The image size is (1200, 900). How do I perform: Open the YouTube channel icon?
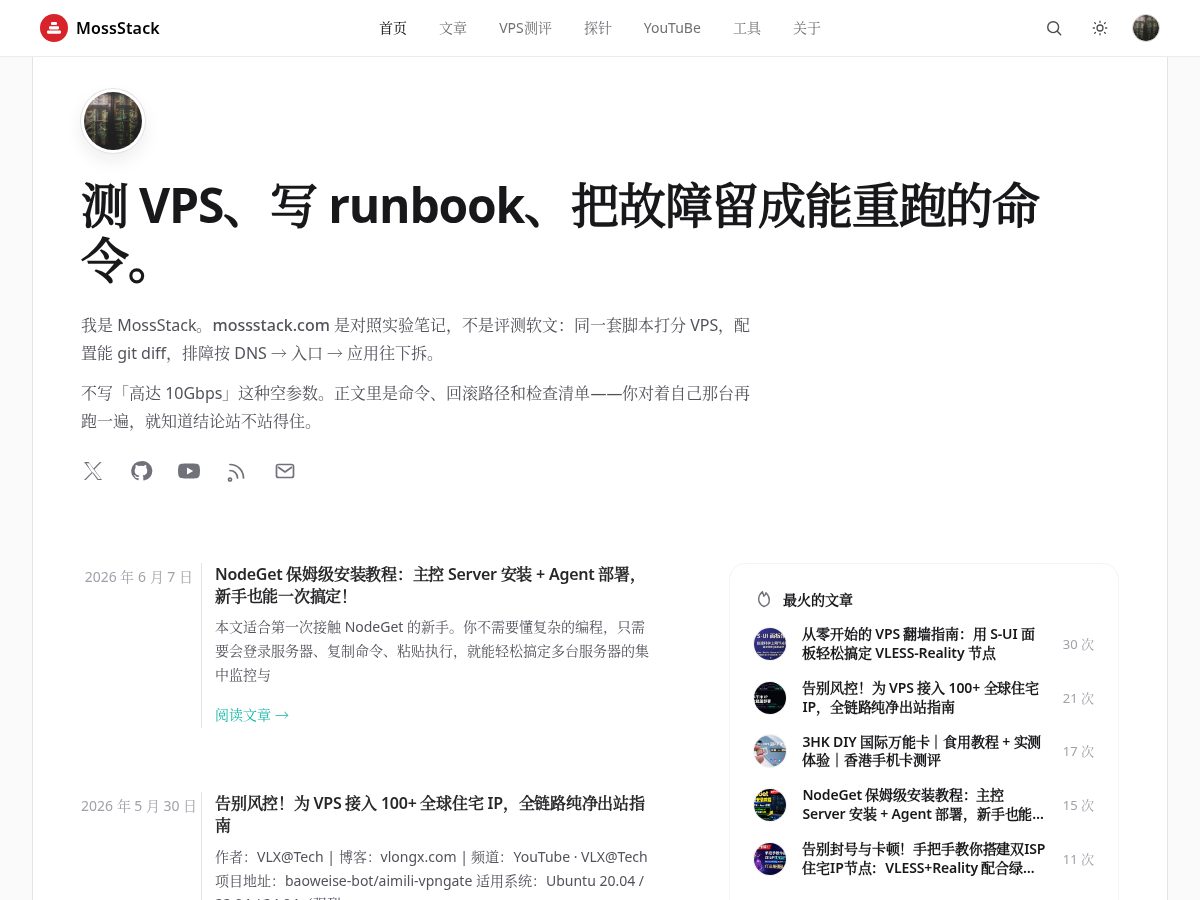[189, 471]
